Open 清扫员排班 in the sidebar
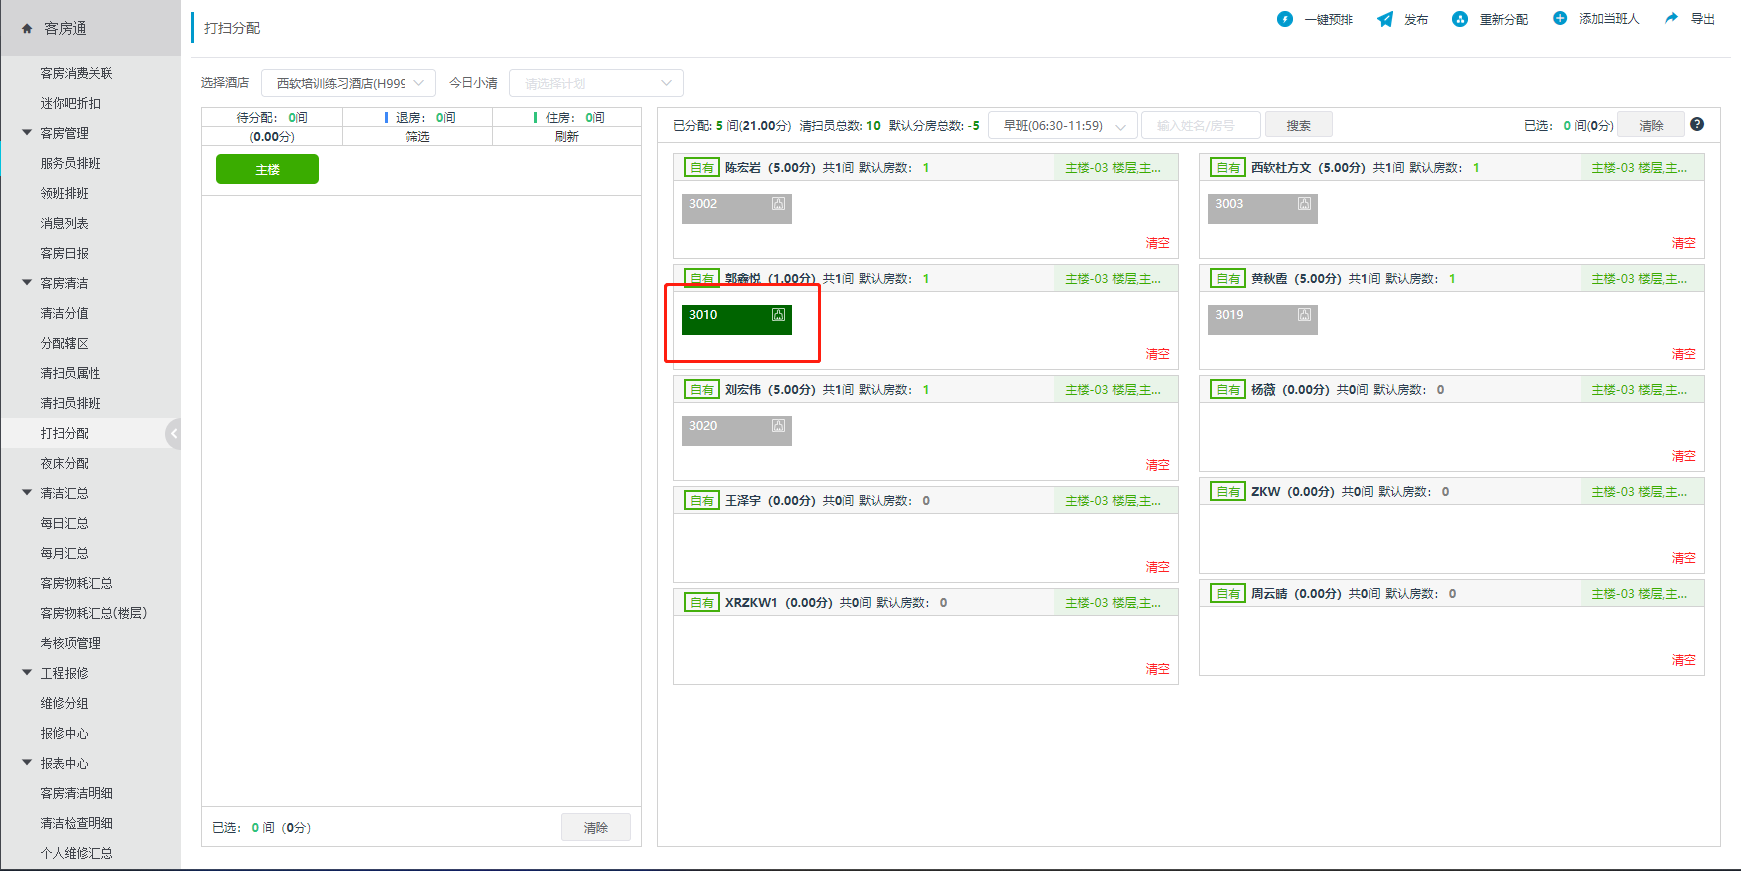The height and width of the screenshot is (871, 1741). coord(70,403)
